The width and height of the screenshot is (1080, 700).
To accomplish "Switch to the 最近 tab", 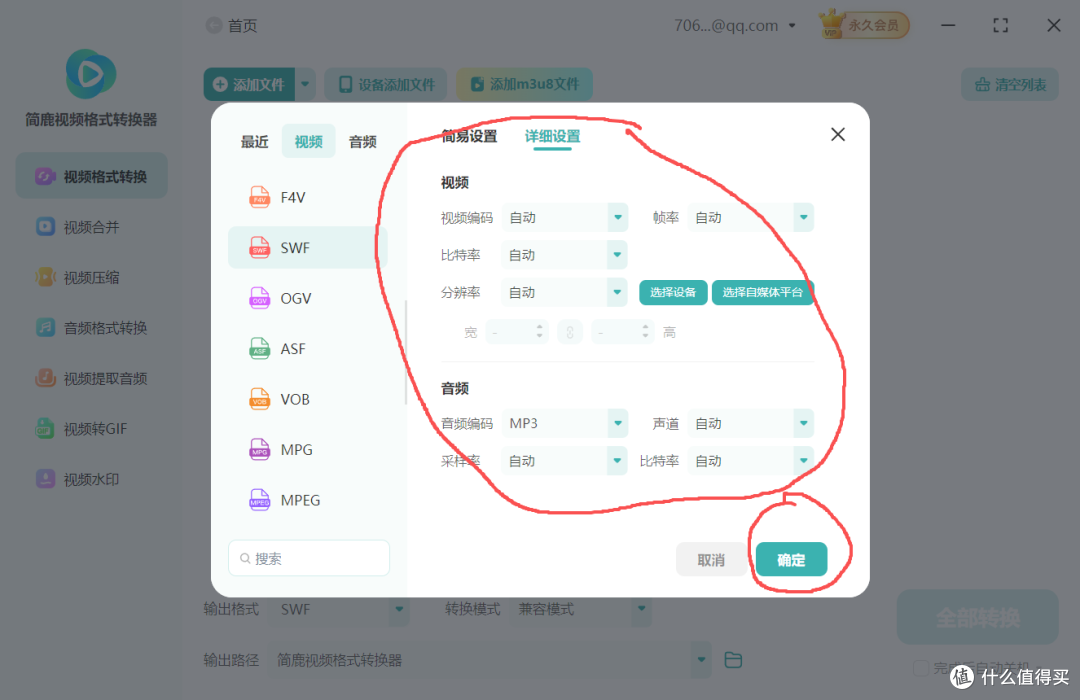I will [254, 141].
